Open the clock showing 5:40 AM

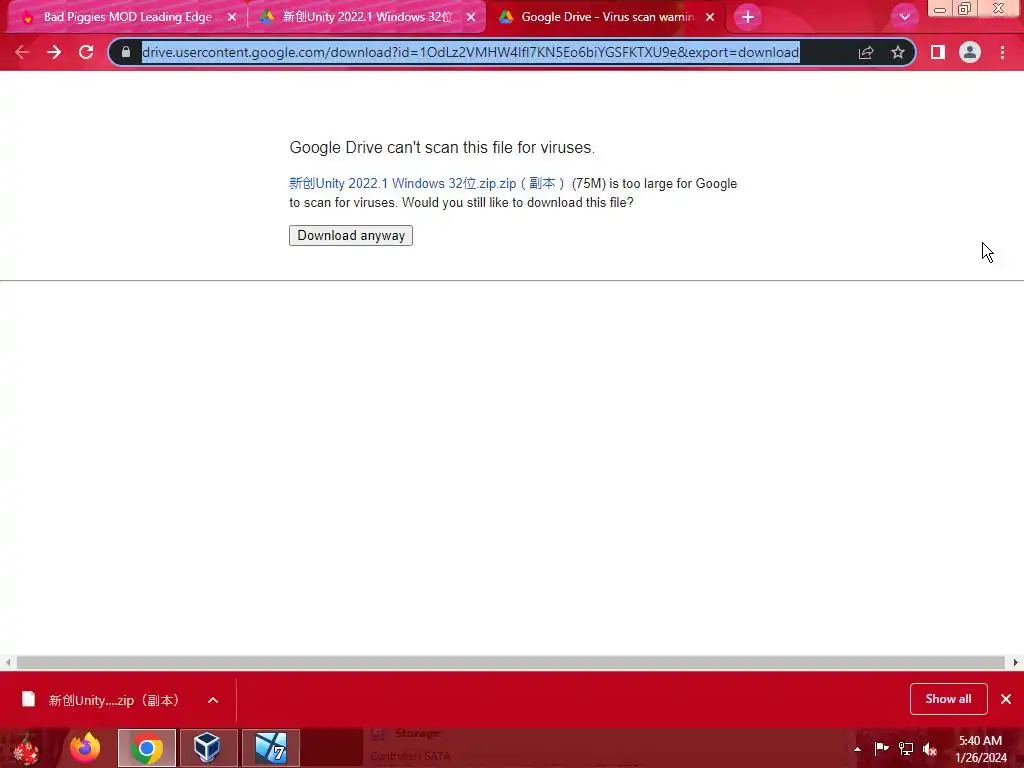[980, 749]
